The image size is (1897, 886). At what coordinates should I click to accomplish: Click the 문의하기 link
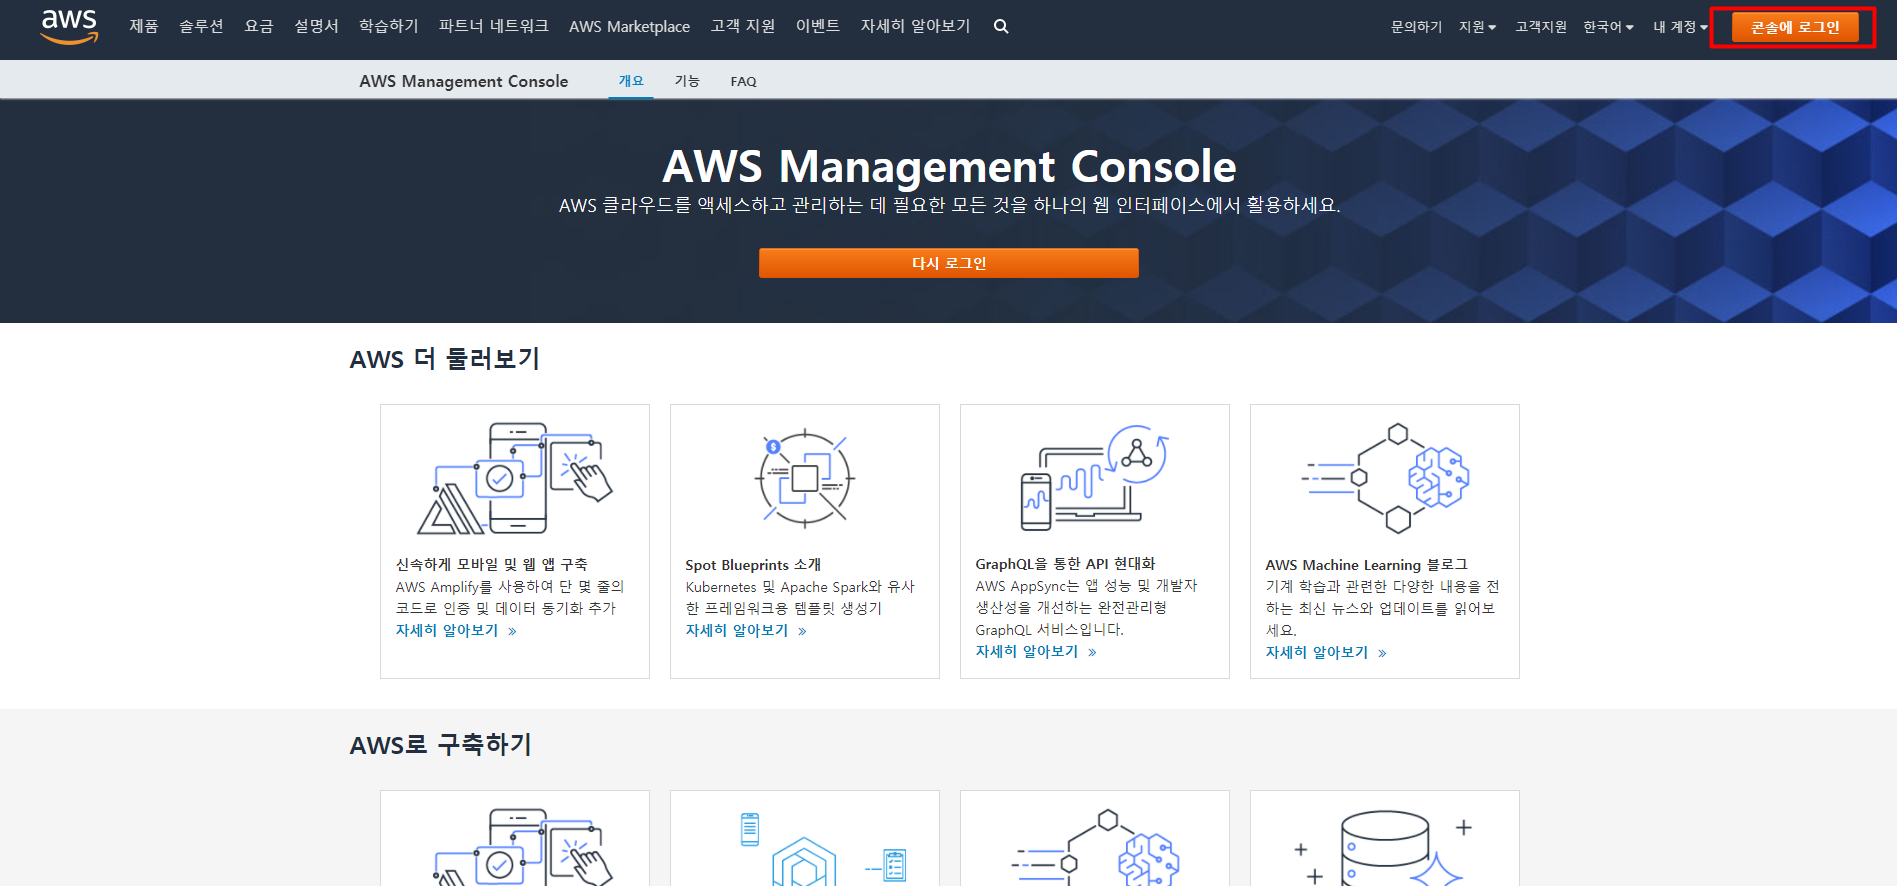[x=1416, y=27]
